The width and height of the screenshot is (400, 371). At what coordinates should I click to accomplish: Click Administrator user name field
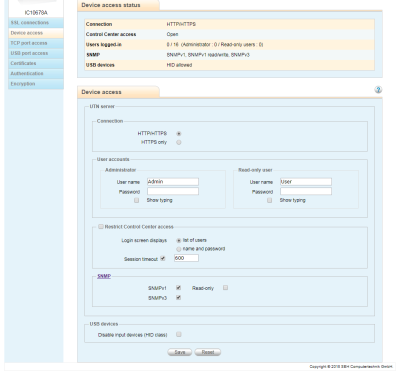click(x=173, y=182)
